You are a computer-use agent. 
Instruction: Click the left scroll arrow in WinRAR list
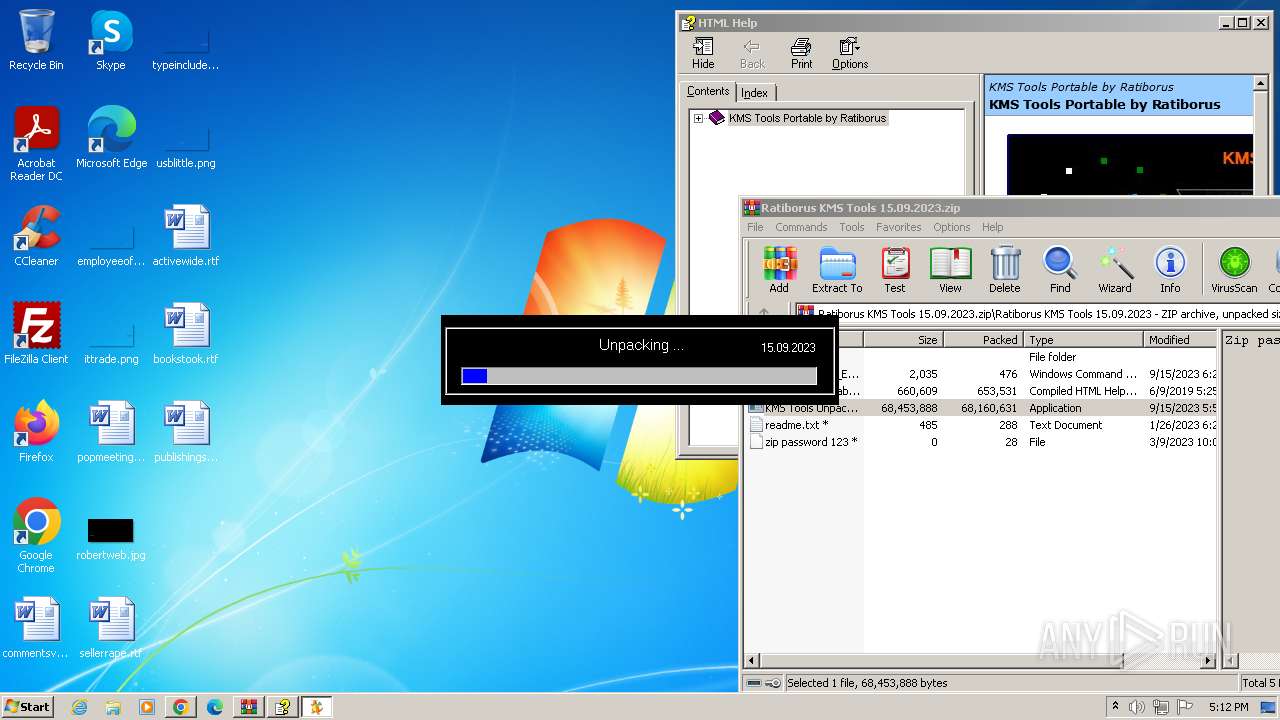[752, 661]
